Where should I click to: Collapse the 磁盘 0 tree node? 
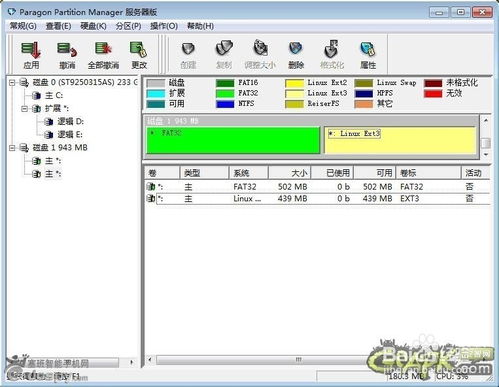pyautogui.click(x=12, y=82)
